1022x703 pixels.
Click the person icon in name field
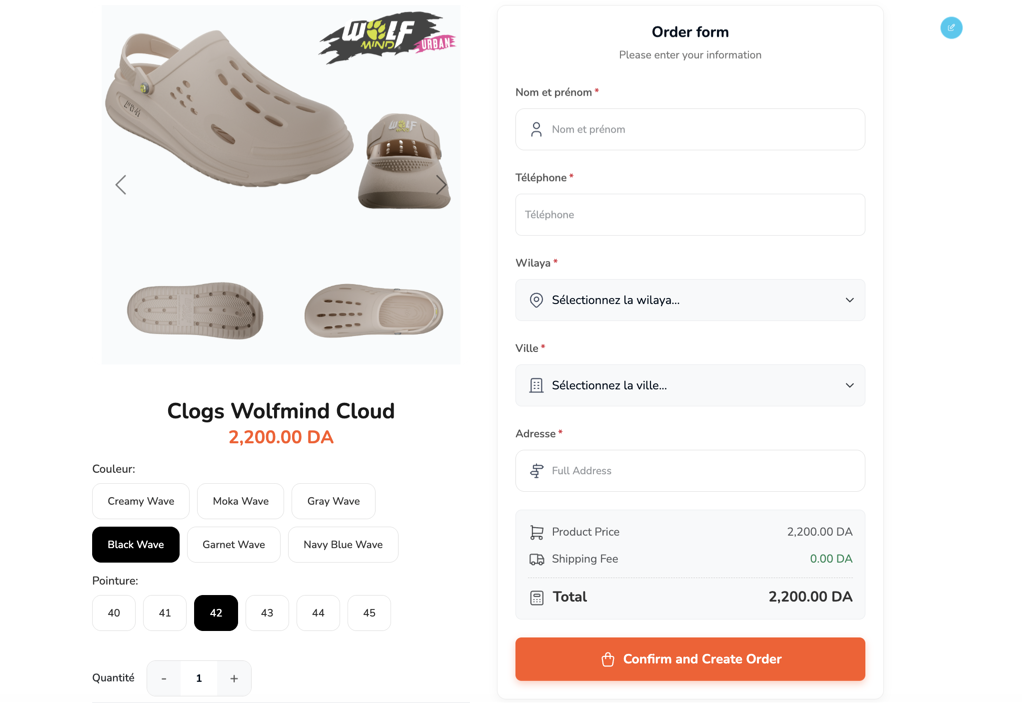click(x=537, y=129)
